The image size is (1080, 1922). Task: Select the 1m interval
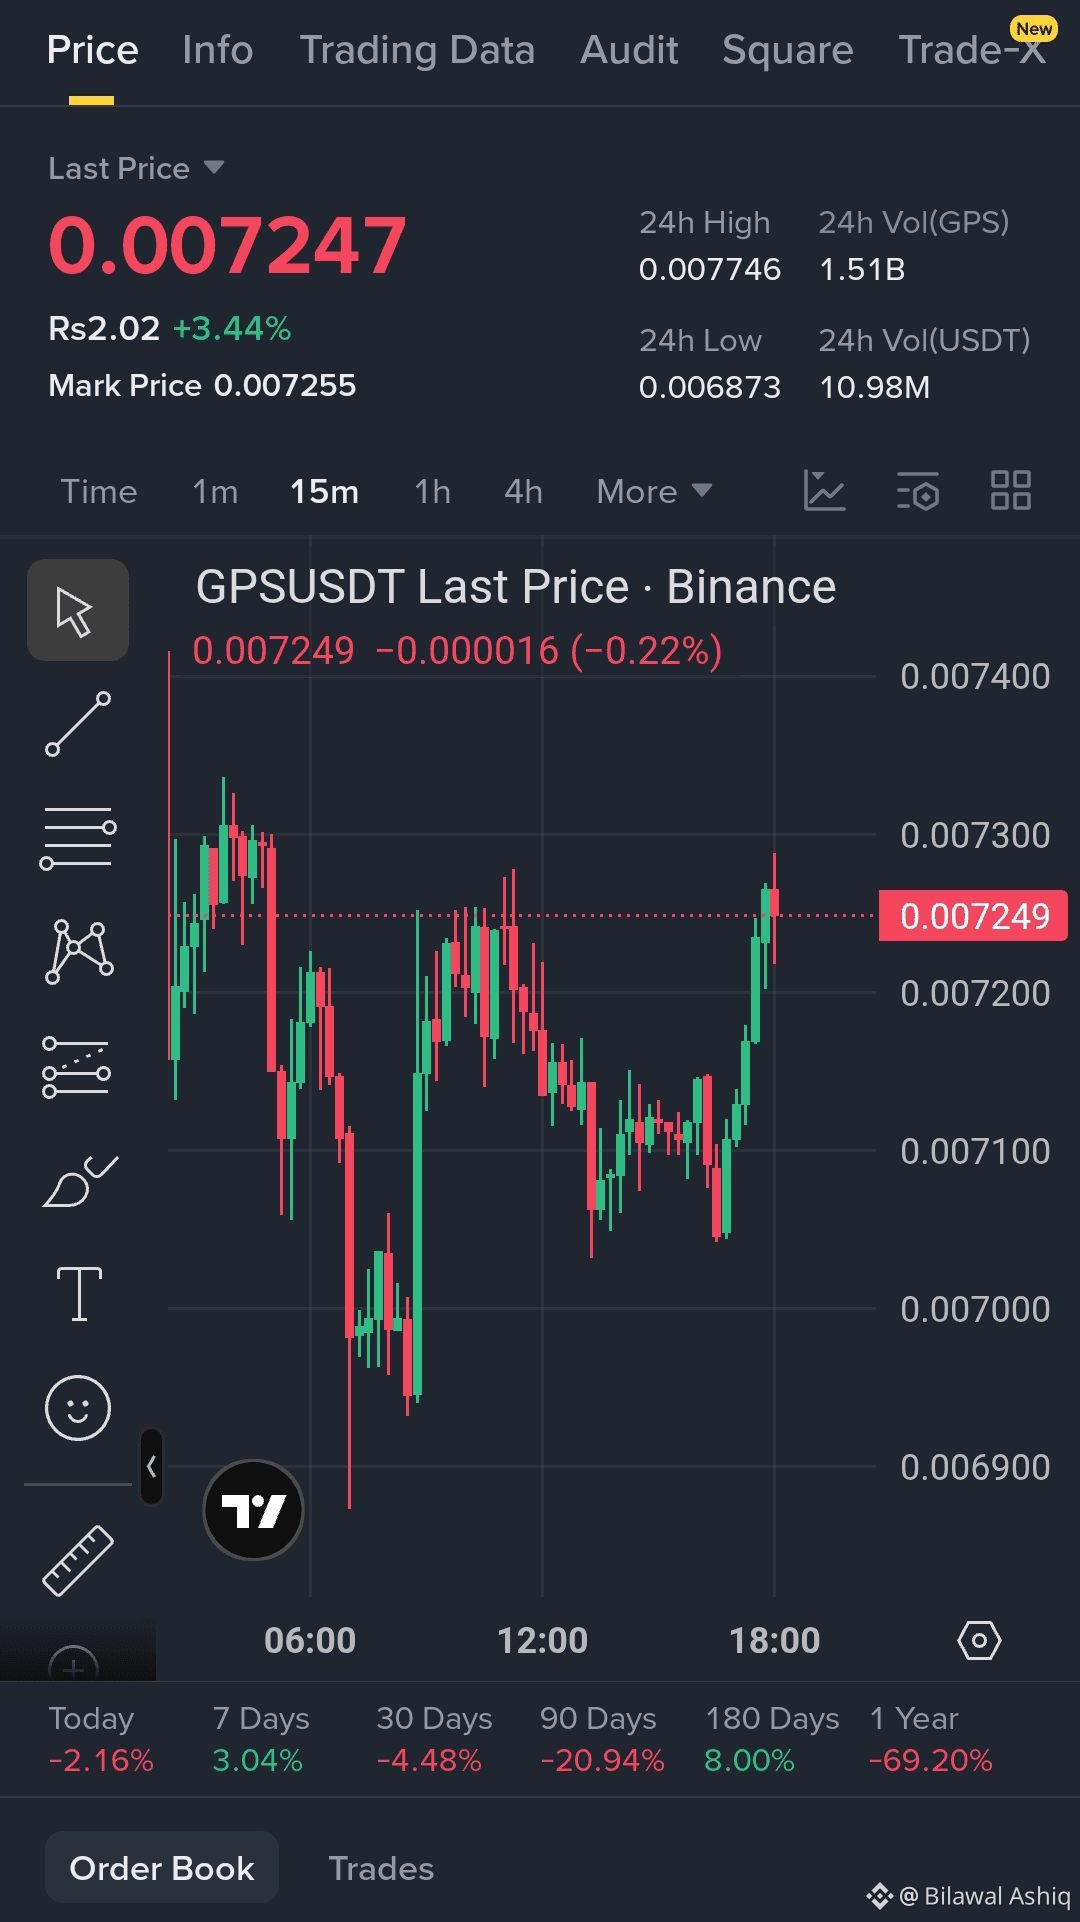click(x=215, y=491)
